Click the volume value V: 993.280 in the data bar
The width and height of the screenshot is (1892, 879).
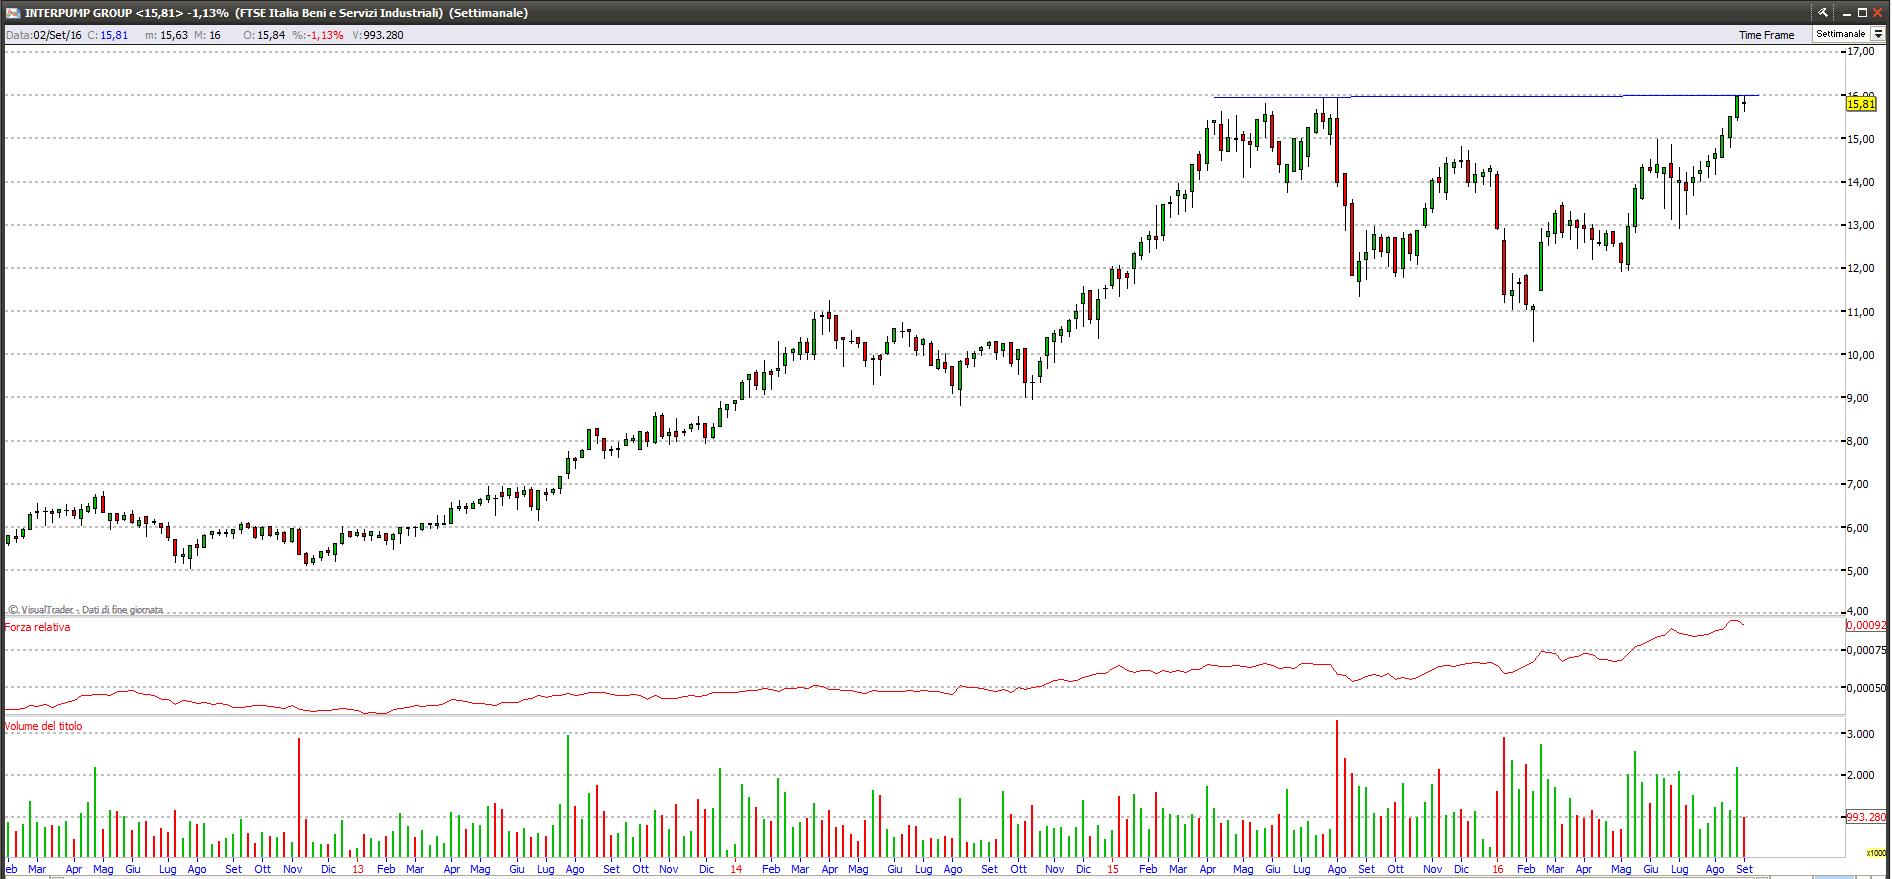point(378,35)
